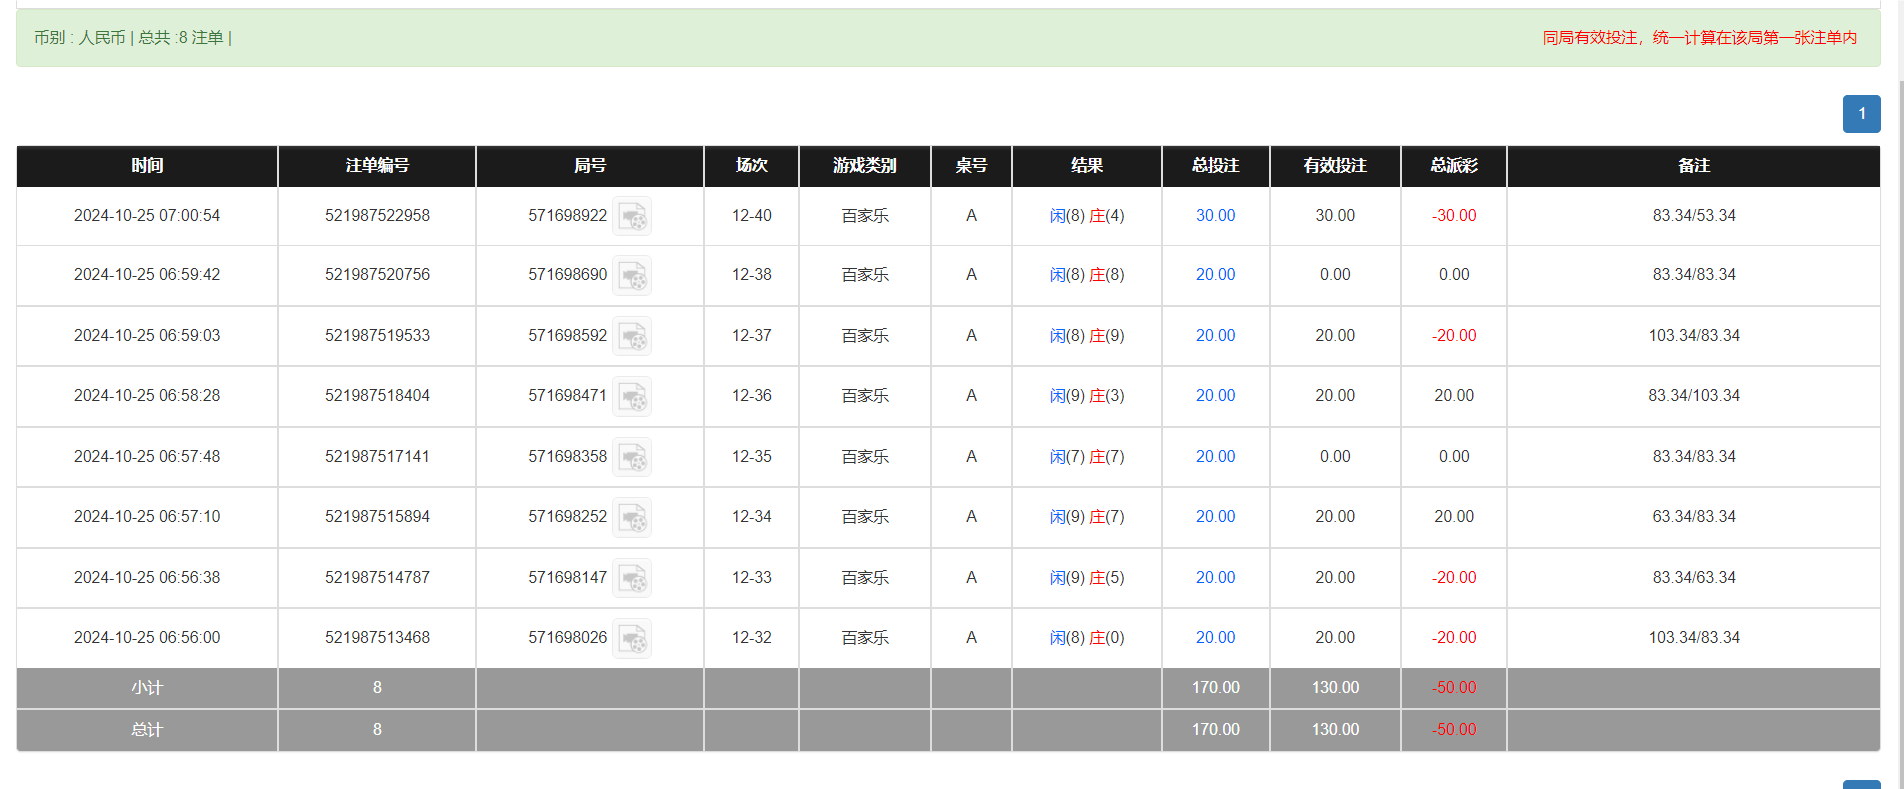Go to page 1 in top pagination

[1861, 114]
